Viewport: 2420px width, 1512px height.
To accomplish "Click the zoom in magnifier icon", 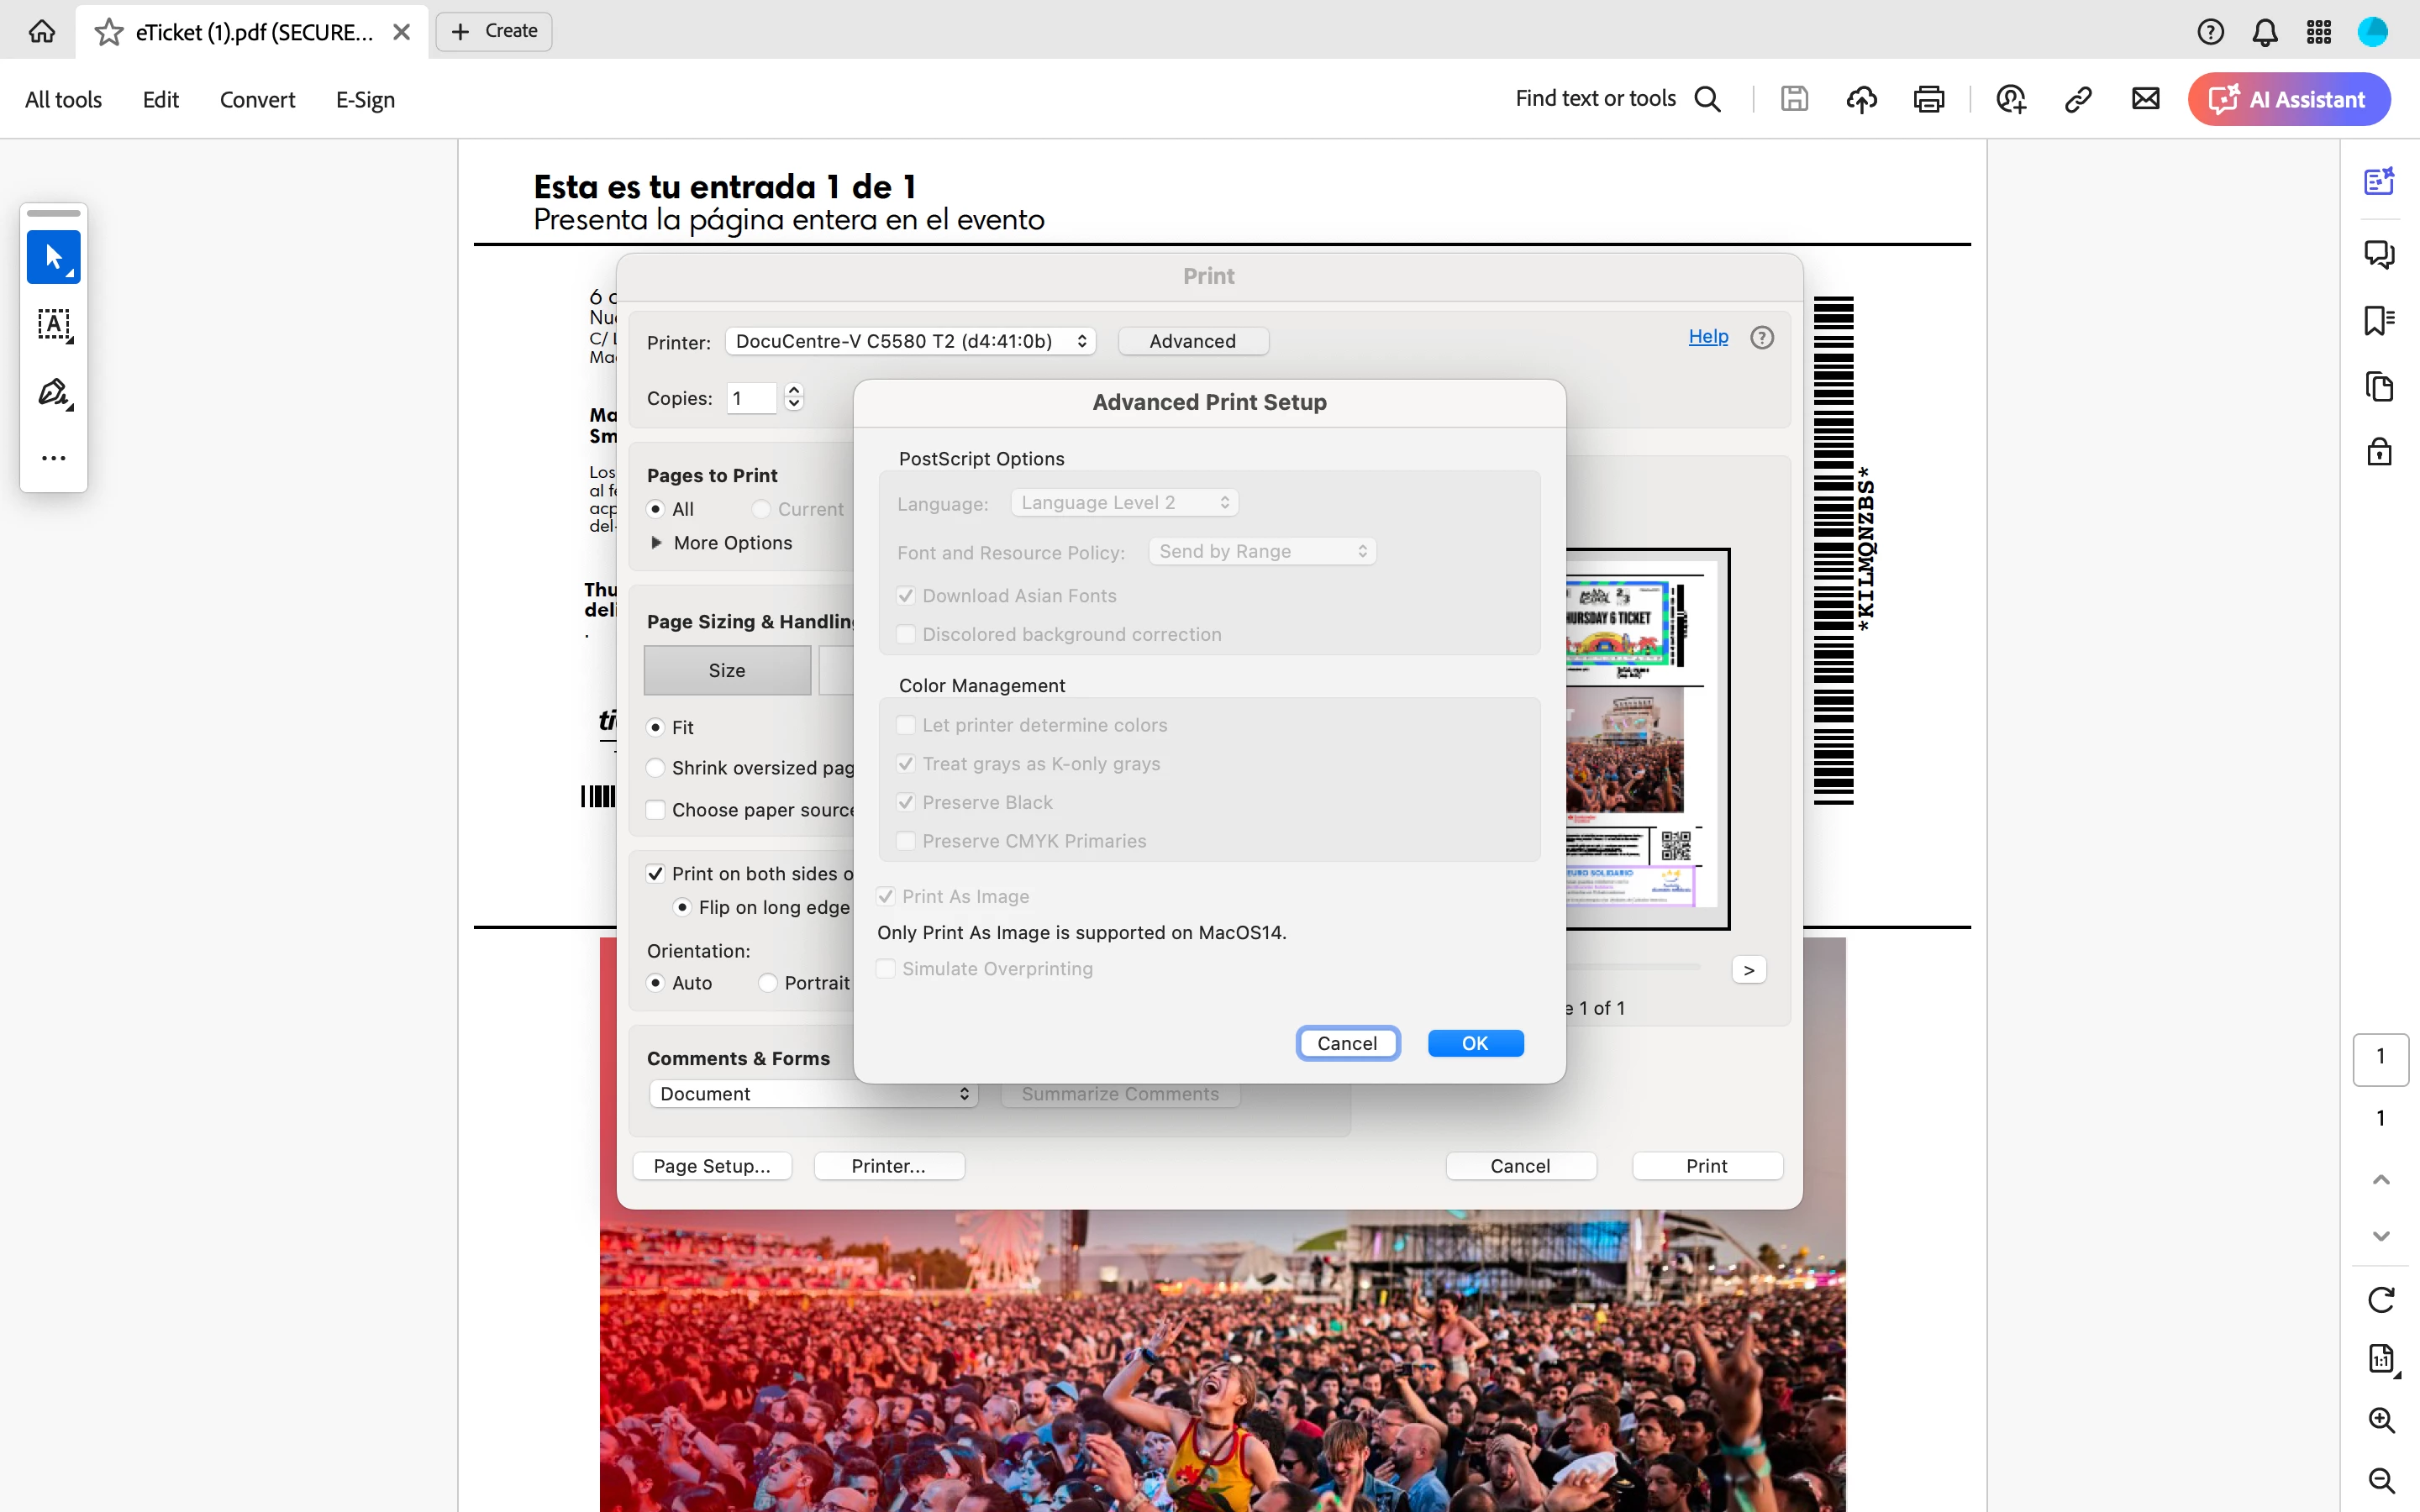I will pos(2381,1420).
